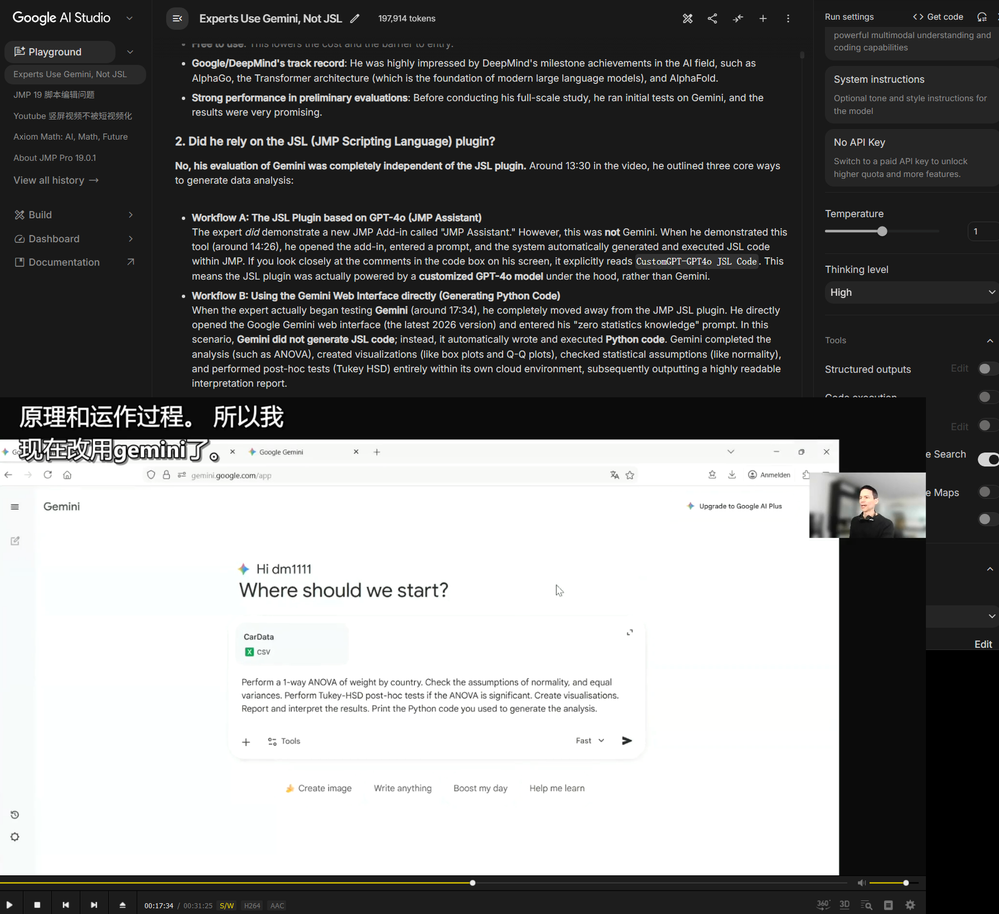Screen dimensions: 999x914
Task: Select Playground in the sidebar
Action: click(x=60, y=52)
